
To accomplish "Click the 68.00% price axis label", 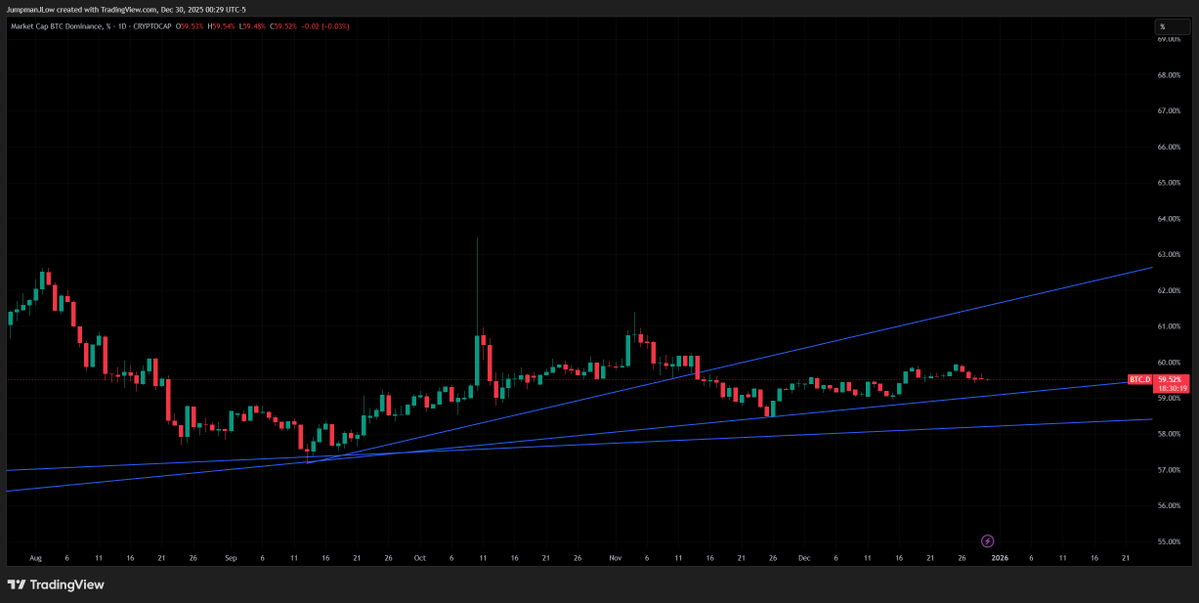I will [x=1167, y=75].
